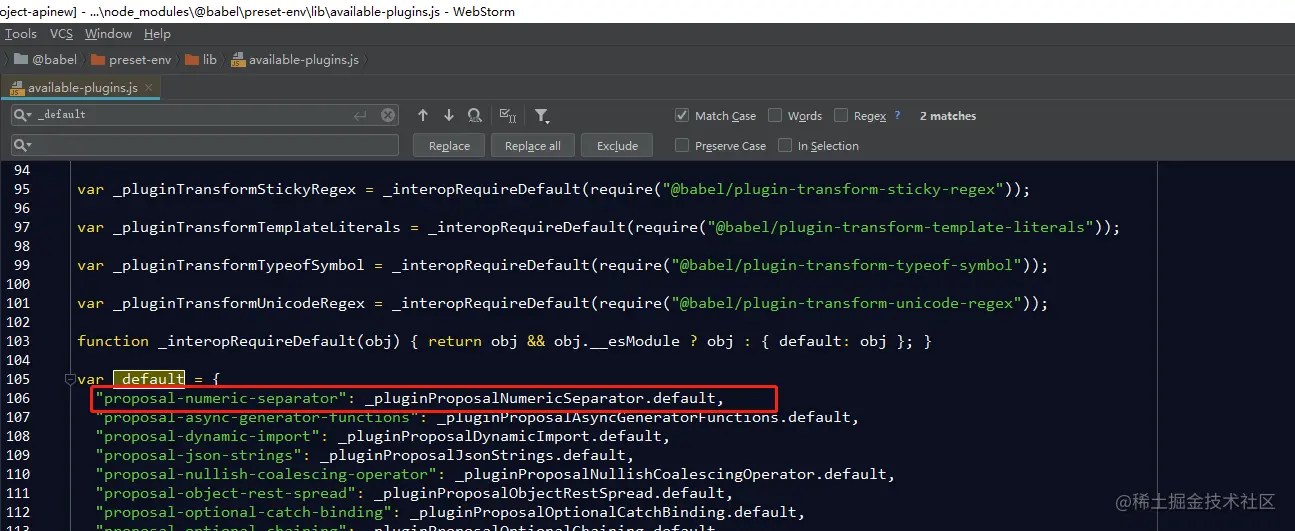
Task: Click the new line icon in find field
Action: pos(360,116)
